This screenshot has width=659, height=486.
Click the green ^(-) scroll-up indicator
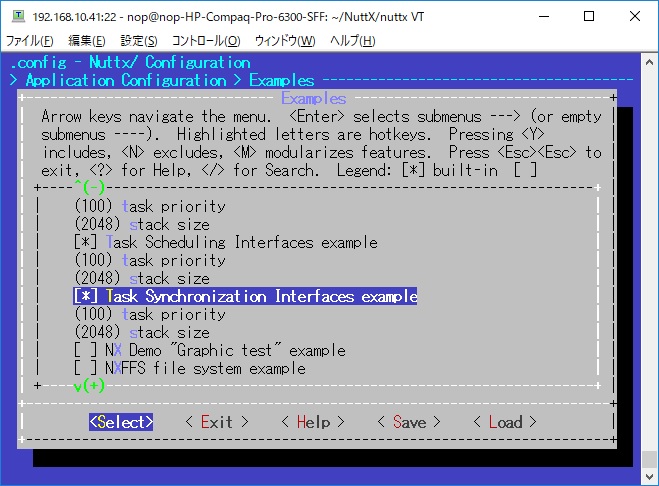click(90, 187)
